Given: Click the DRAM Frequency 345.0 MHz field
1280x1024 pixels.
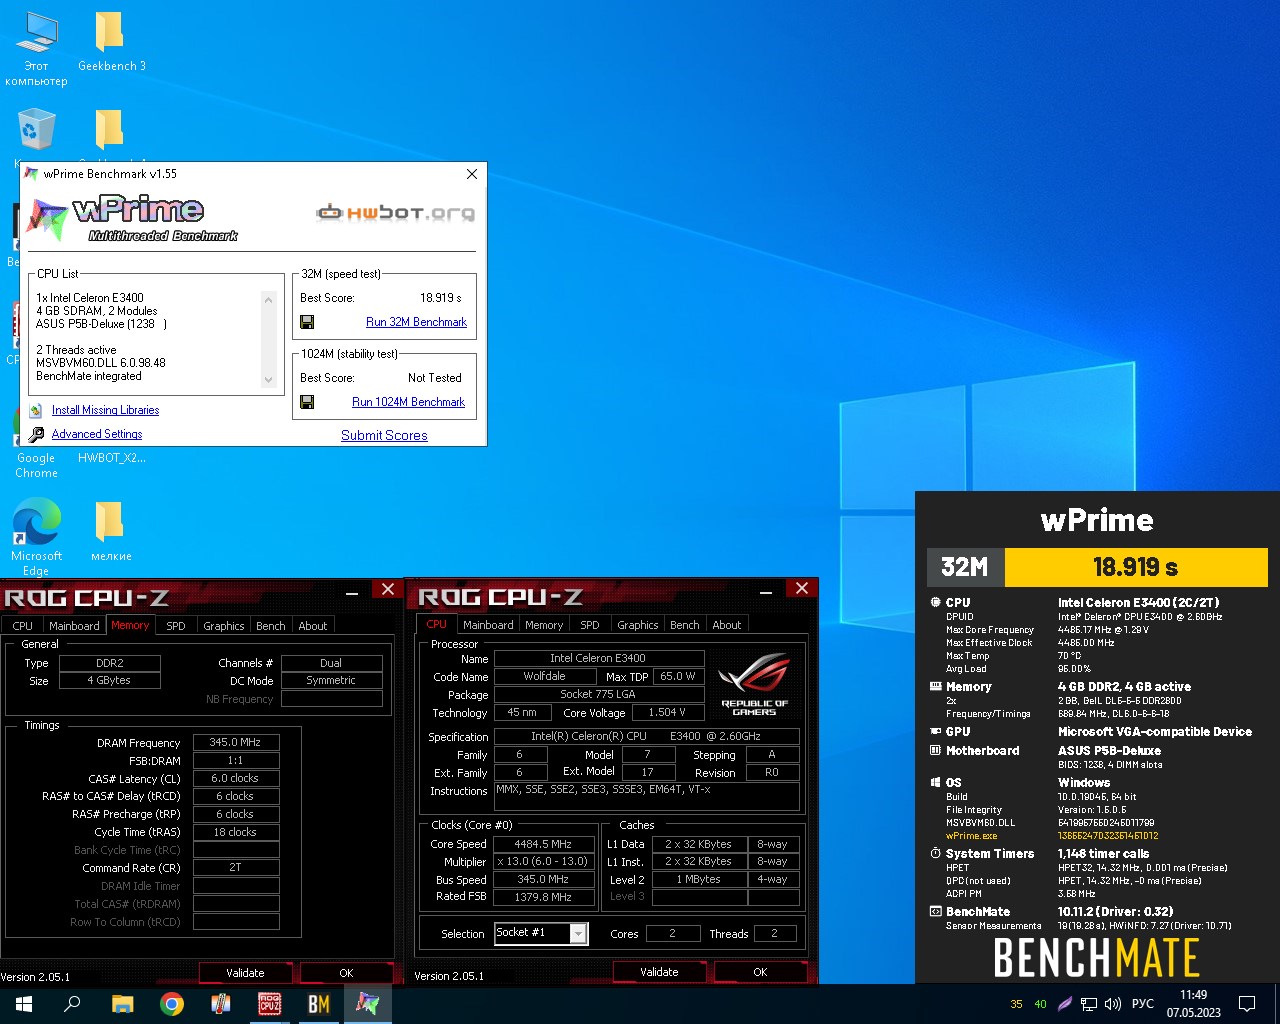Looking at the screenshot, I should [235, 743].
